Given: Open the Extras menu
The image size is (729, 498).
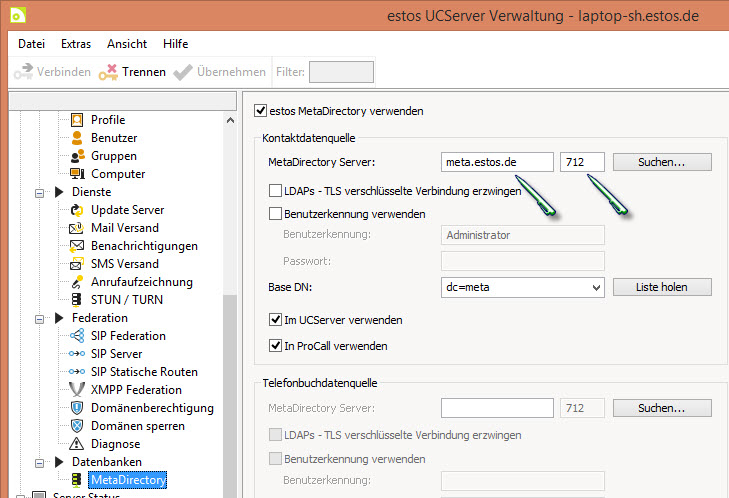Looking at the screenshot, I should click(75, 44).
